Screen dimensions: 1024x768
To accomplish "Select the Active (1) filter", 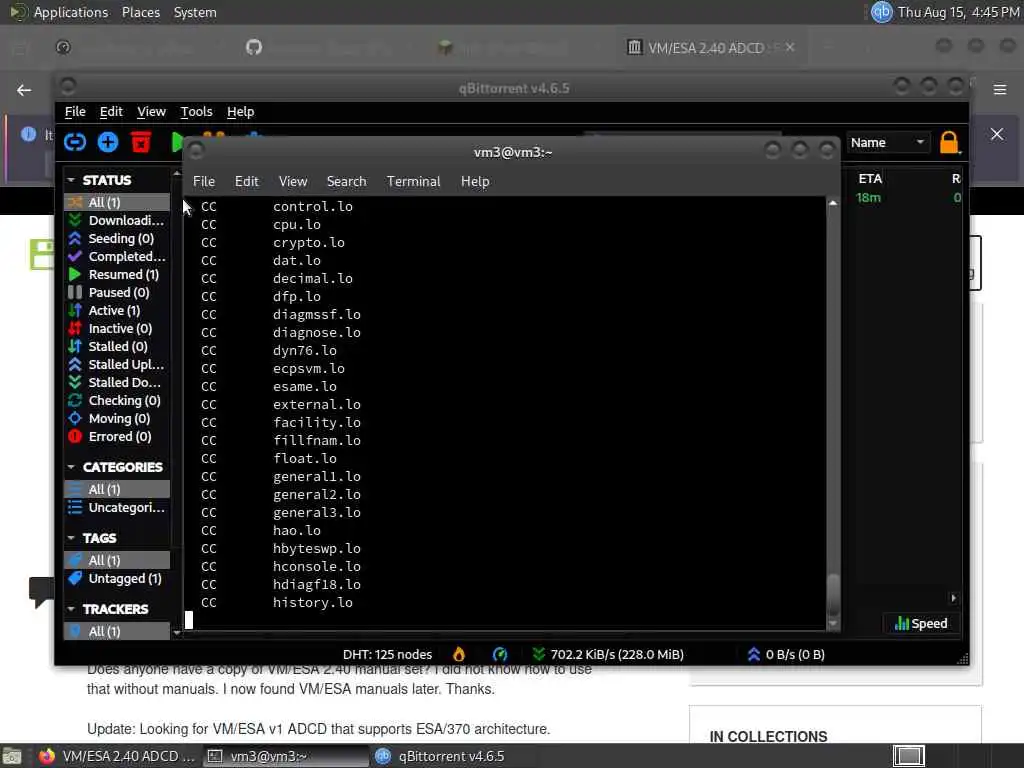I will 118,310.
